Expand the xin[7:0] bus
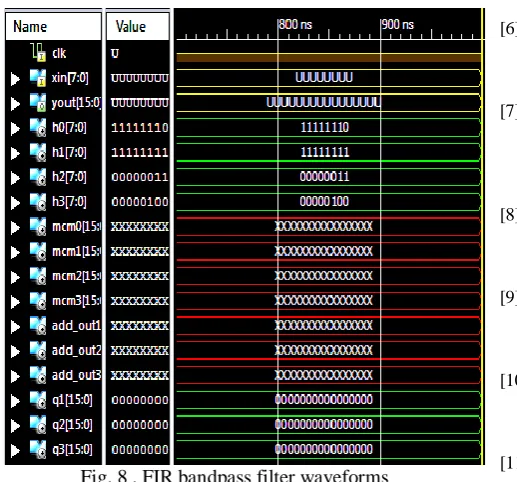The width and height of the screenshot is (517, 482). pos(15,79)
